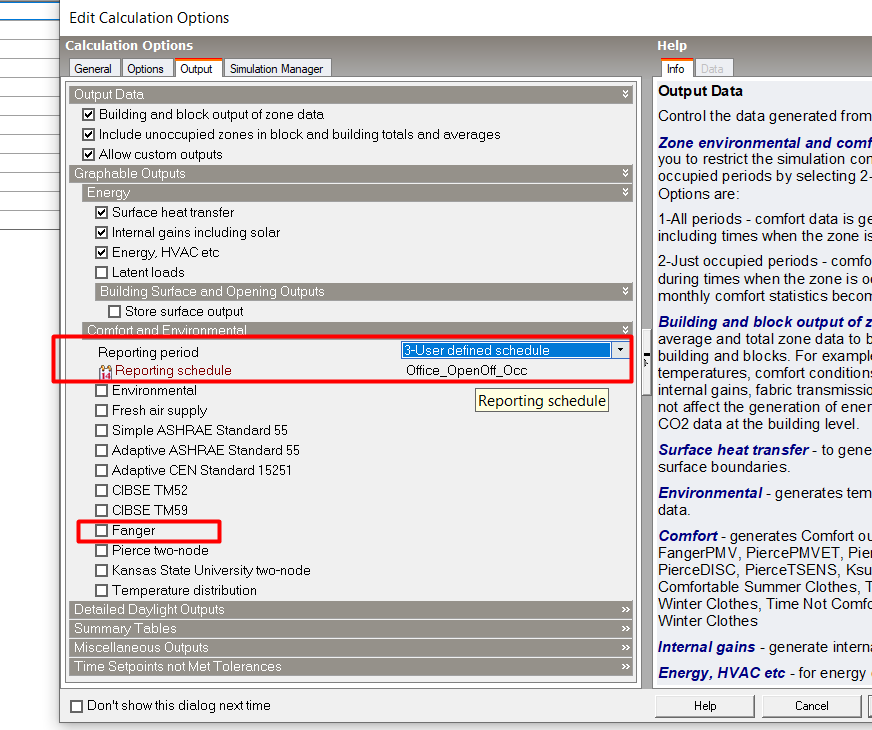Collapse the Energy subsection
The height and width of the screenshot is (730, 872).
tap(626, 192)
